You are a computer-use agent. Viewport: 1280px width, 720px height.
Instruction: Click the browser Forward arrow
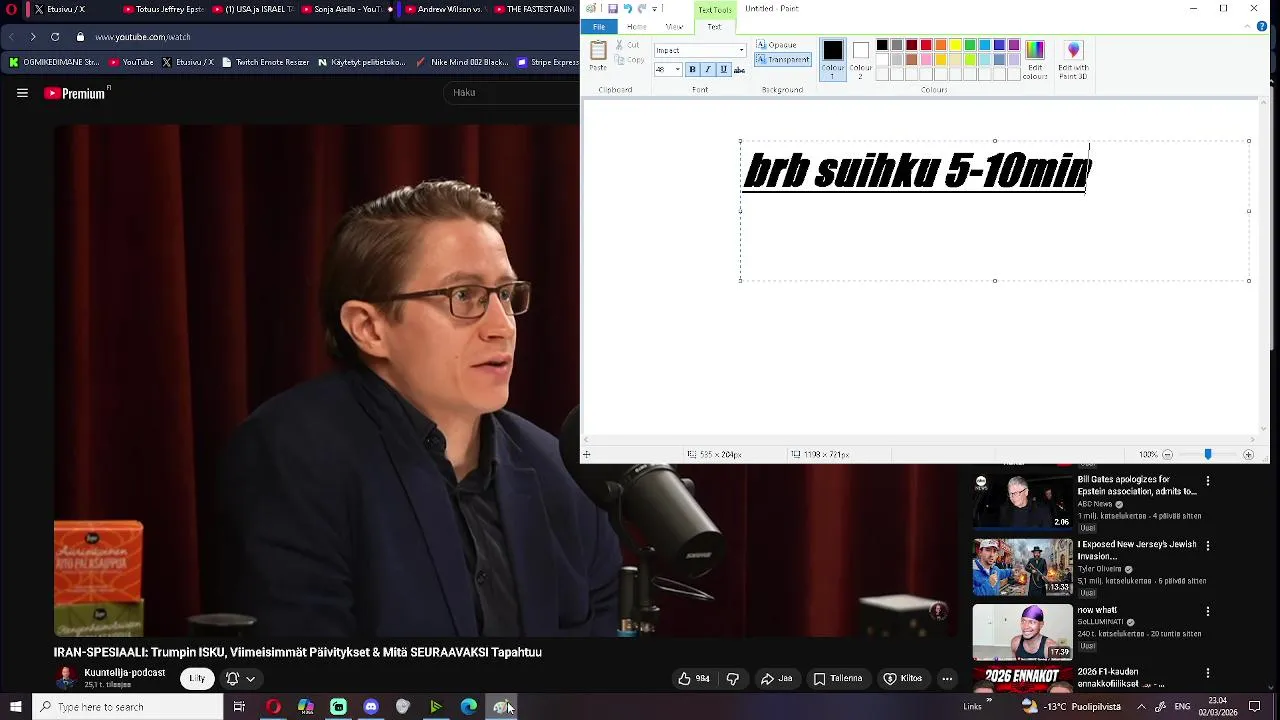(33, 37)
